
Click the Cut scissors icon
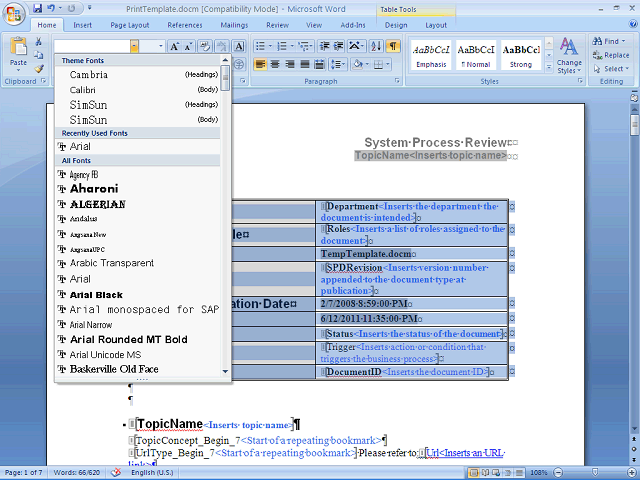[38, 42]
